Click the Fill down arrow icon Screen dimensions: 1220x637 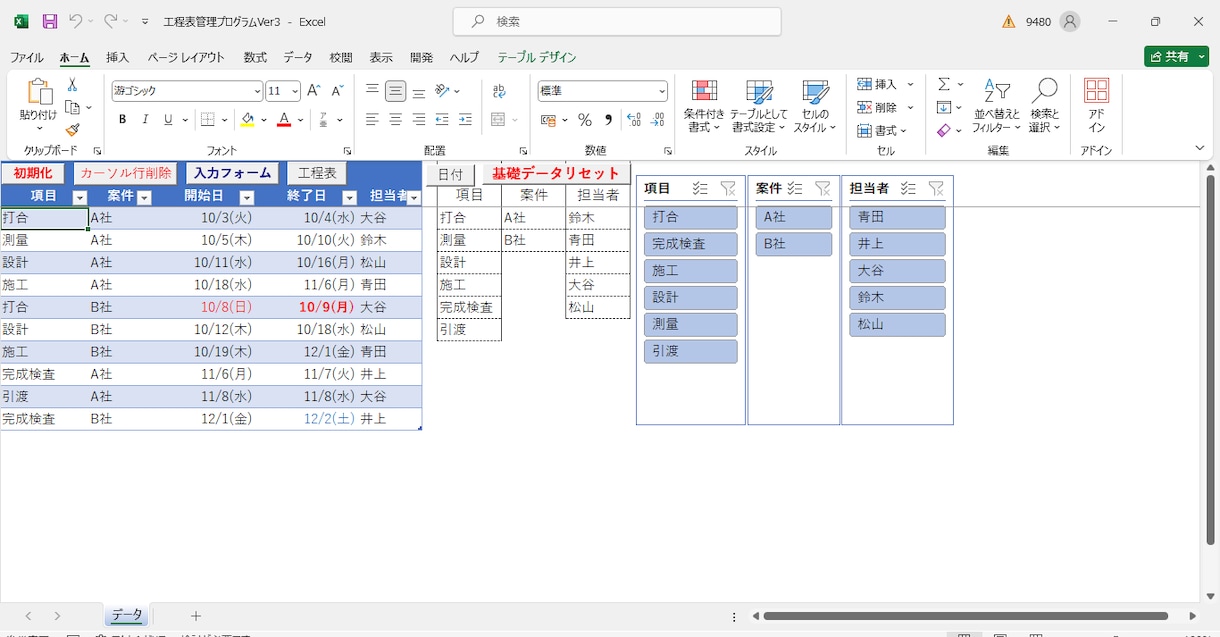[x=944, y=107]
